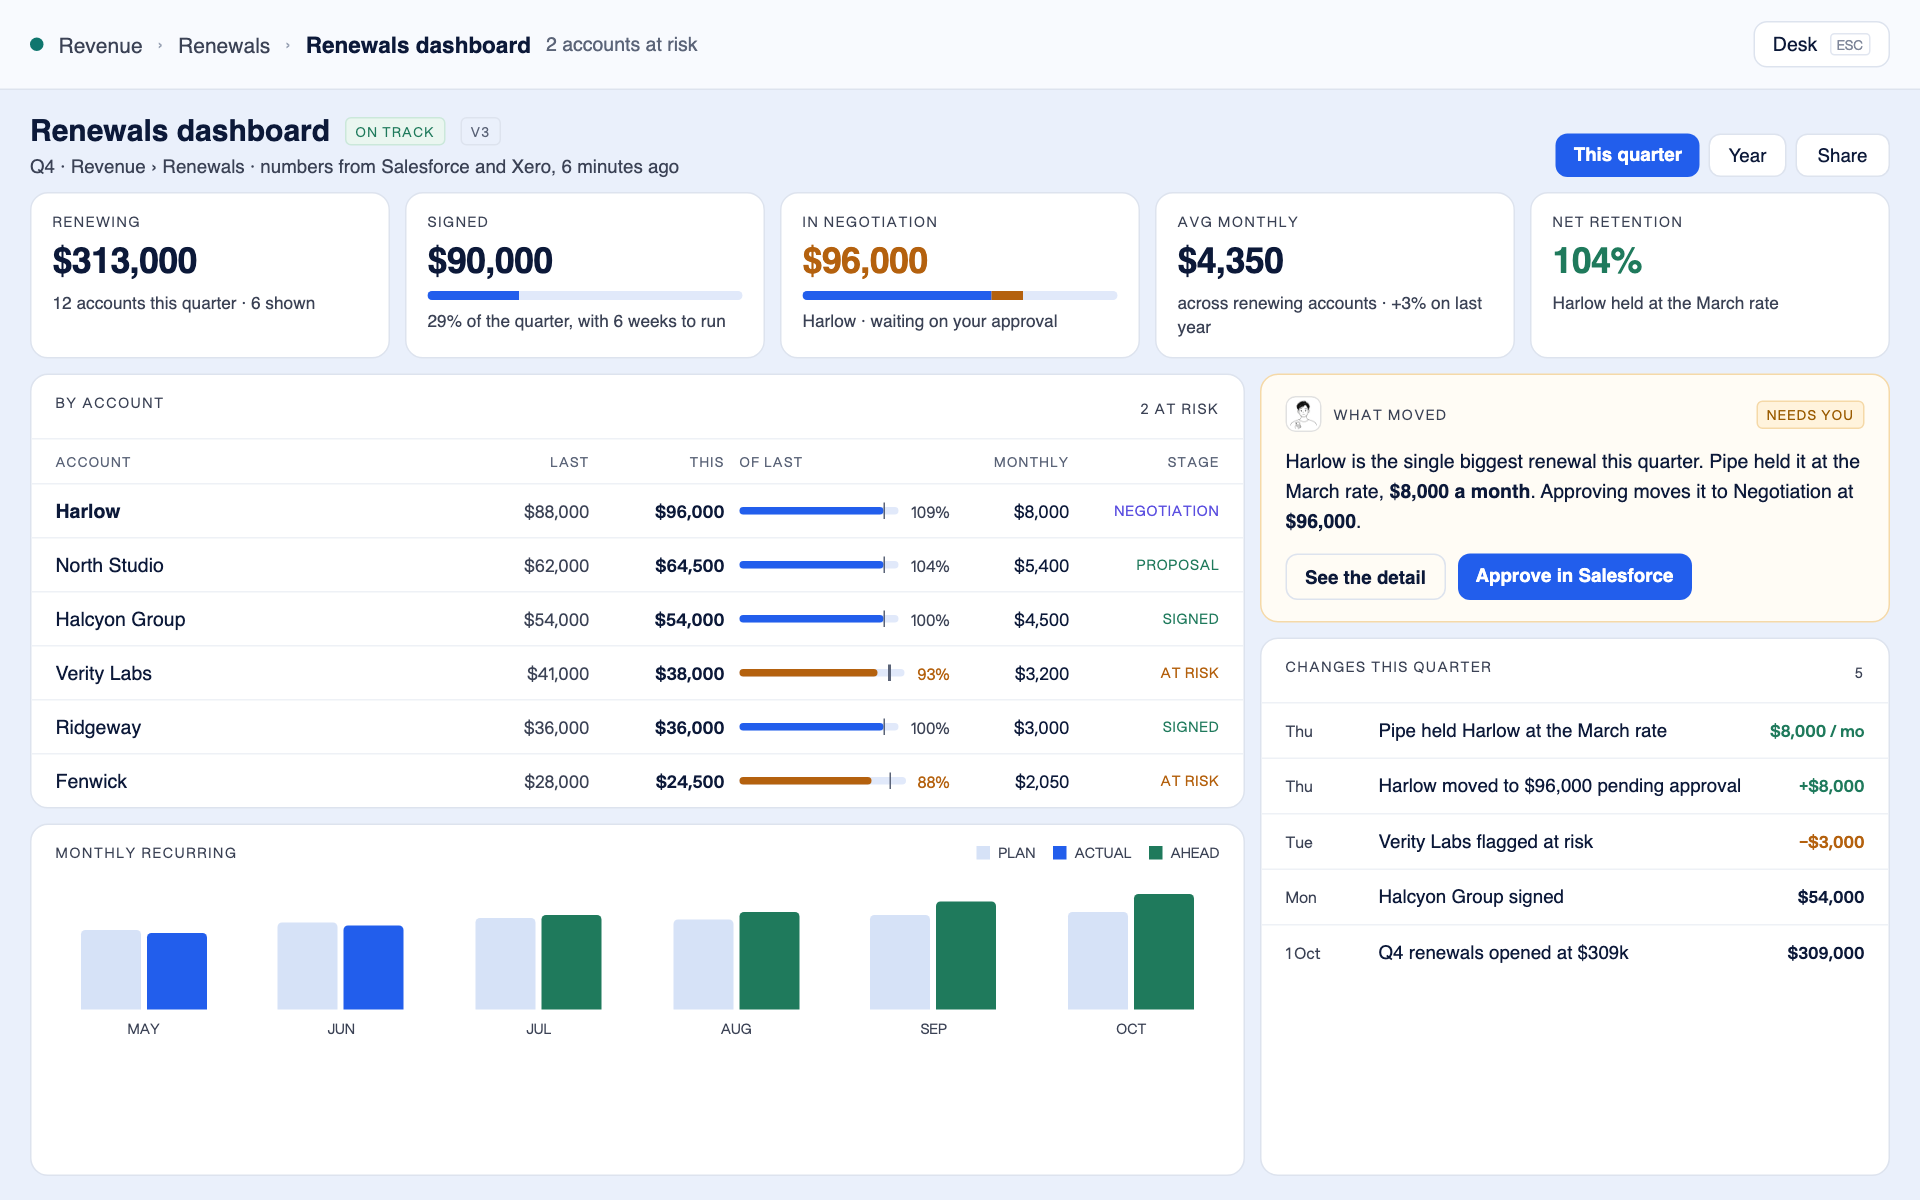
Task: Select the Fenwick account row
Action: 637,781
